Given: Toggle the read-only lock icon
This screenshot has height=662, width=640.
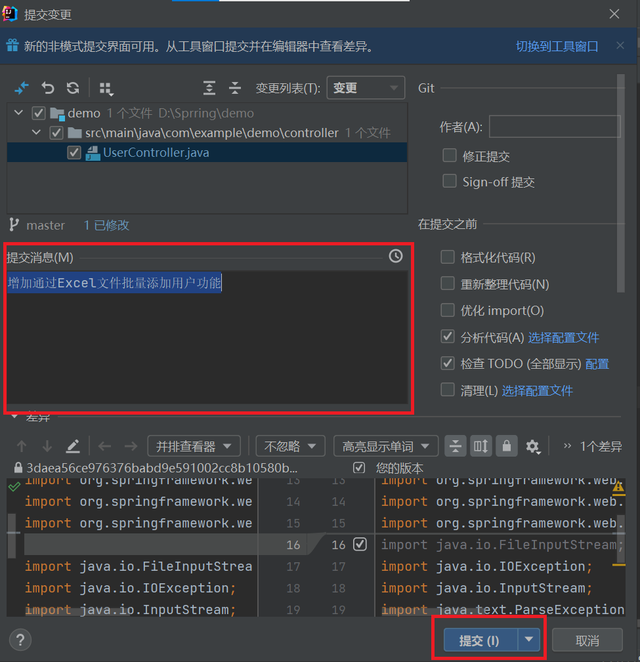Looking at the screenshot, I should 506,446.
